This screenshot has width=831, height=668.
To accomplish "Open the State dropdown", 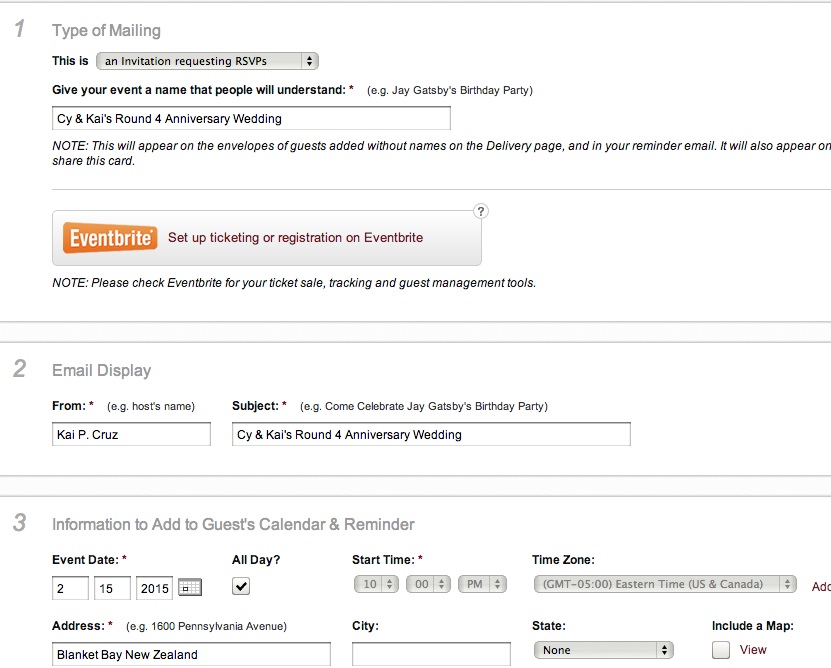I will (x=603, y=650).
